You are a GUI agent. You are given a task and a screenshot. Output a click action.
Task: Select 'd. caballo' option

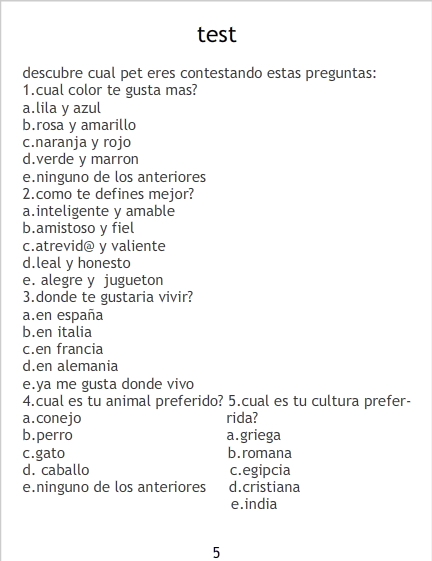(56, 470)
